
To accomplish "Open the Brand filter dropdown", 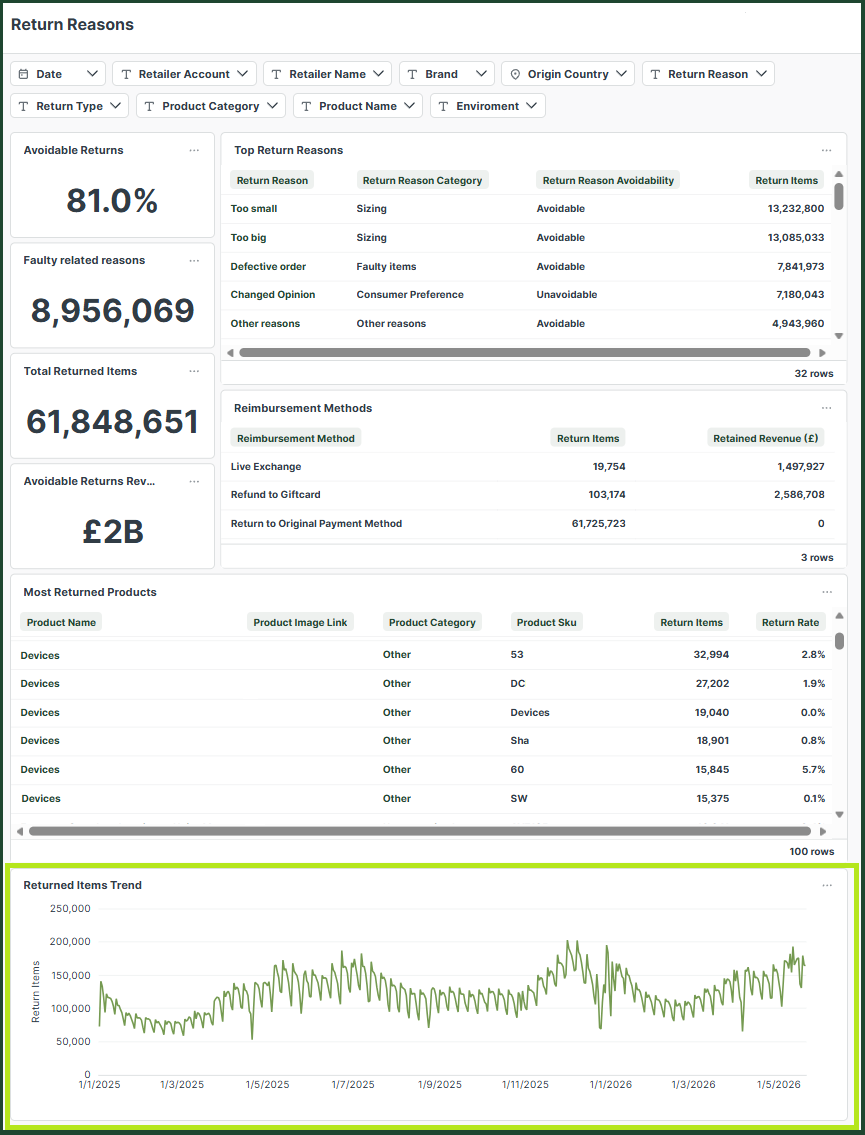I will [x=447, y=74].
